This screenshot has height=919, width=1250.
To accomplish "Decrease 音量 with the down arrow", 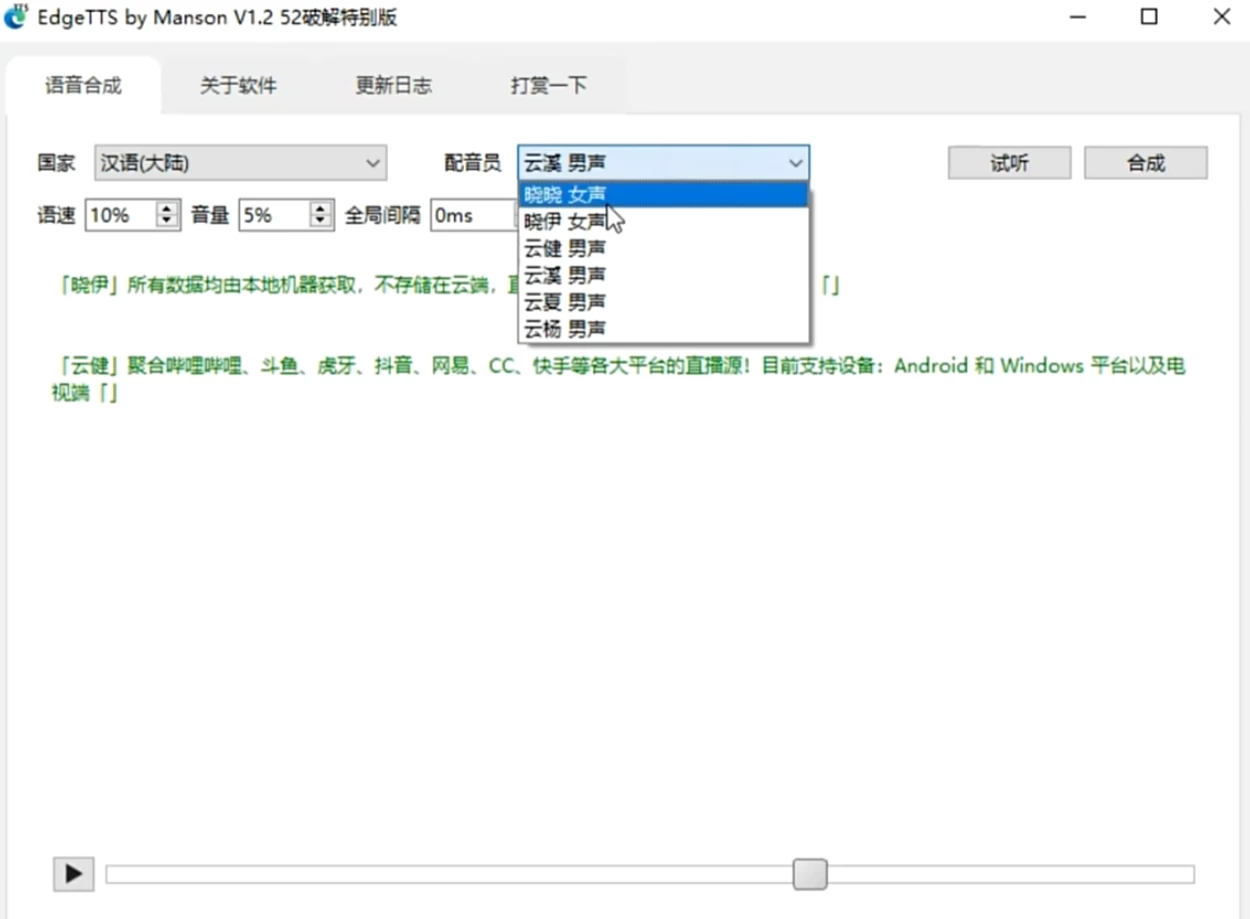I will [320, 222].
